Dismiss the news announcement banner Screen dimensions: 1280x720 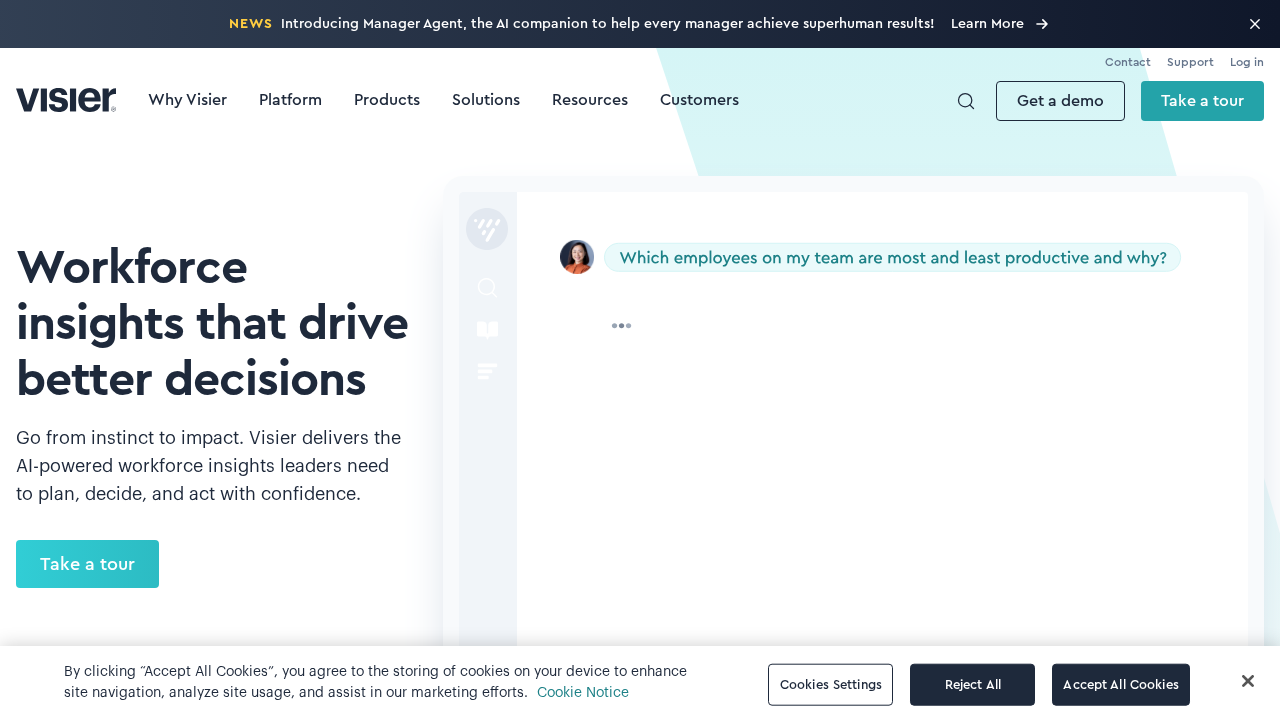point(1254,24)
